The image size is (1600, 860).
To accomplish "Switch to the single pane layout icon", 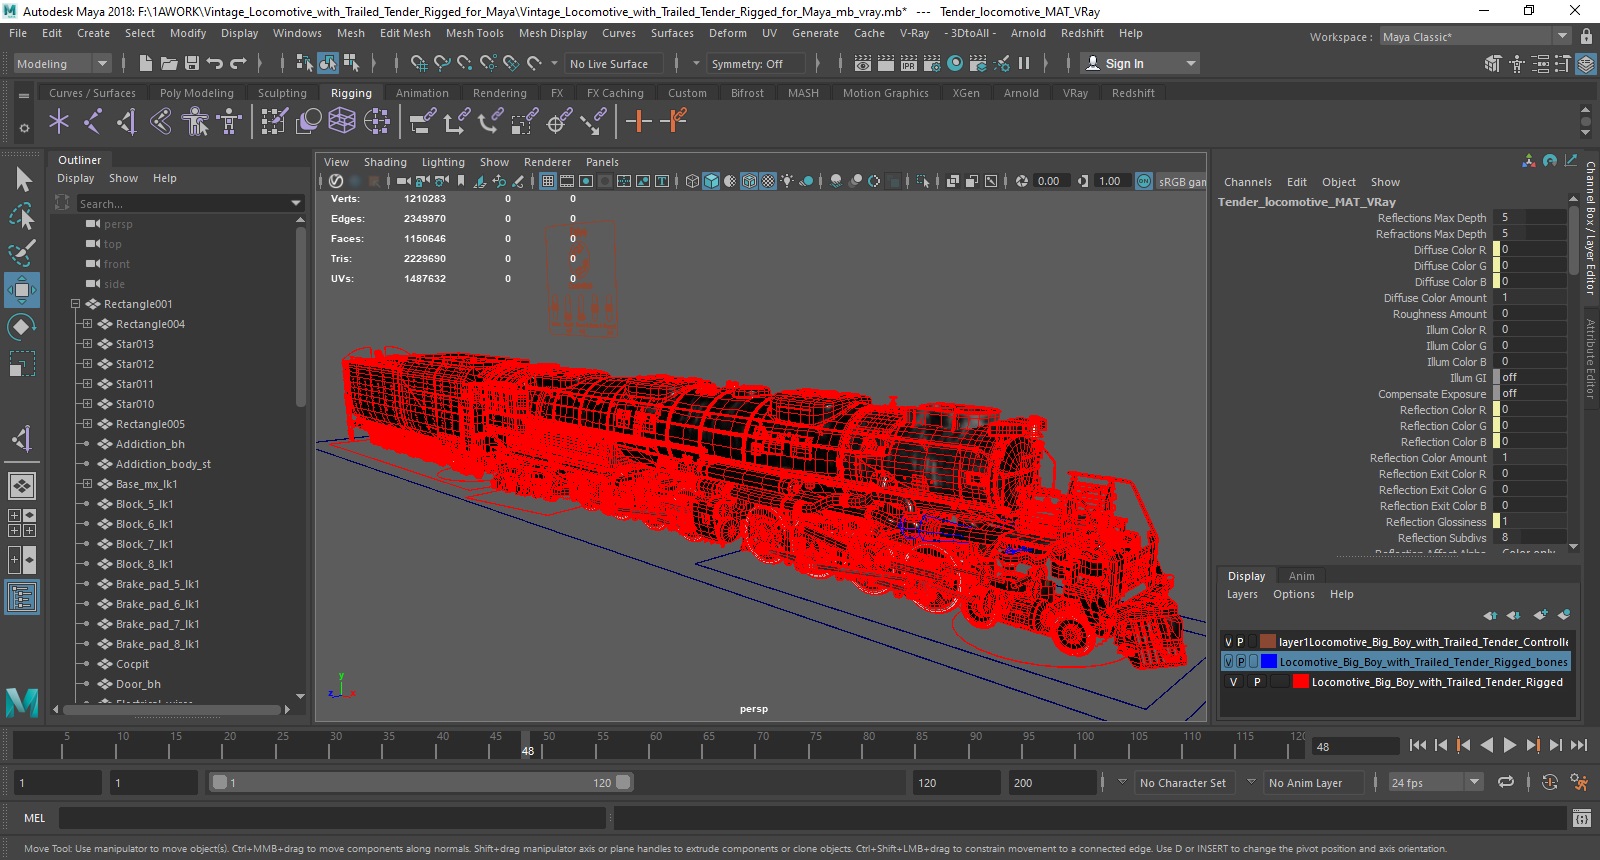I will 22,486.
